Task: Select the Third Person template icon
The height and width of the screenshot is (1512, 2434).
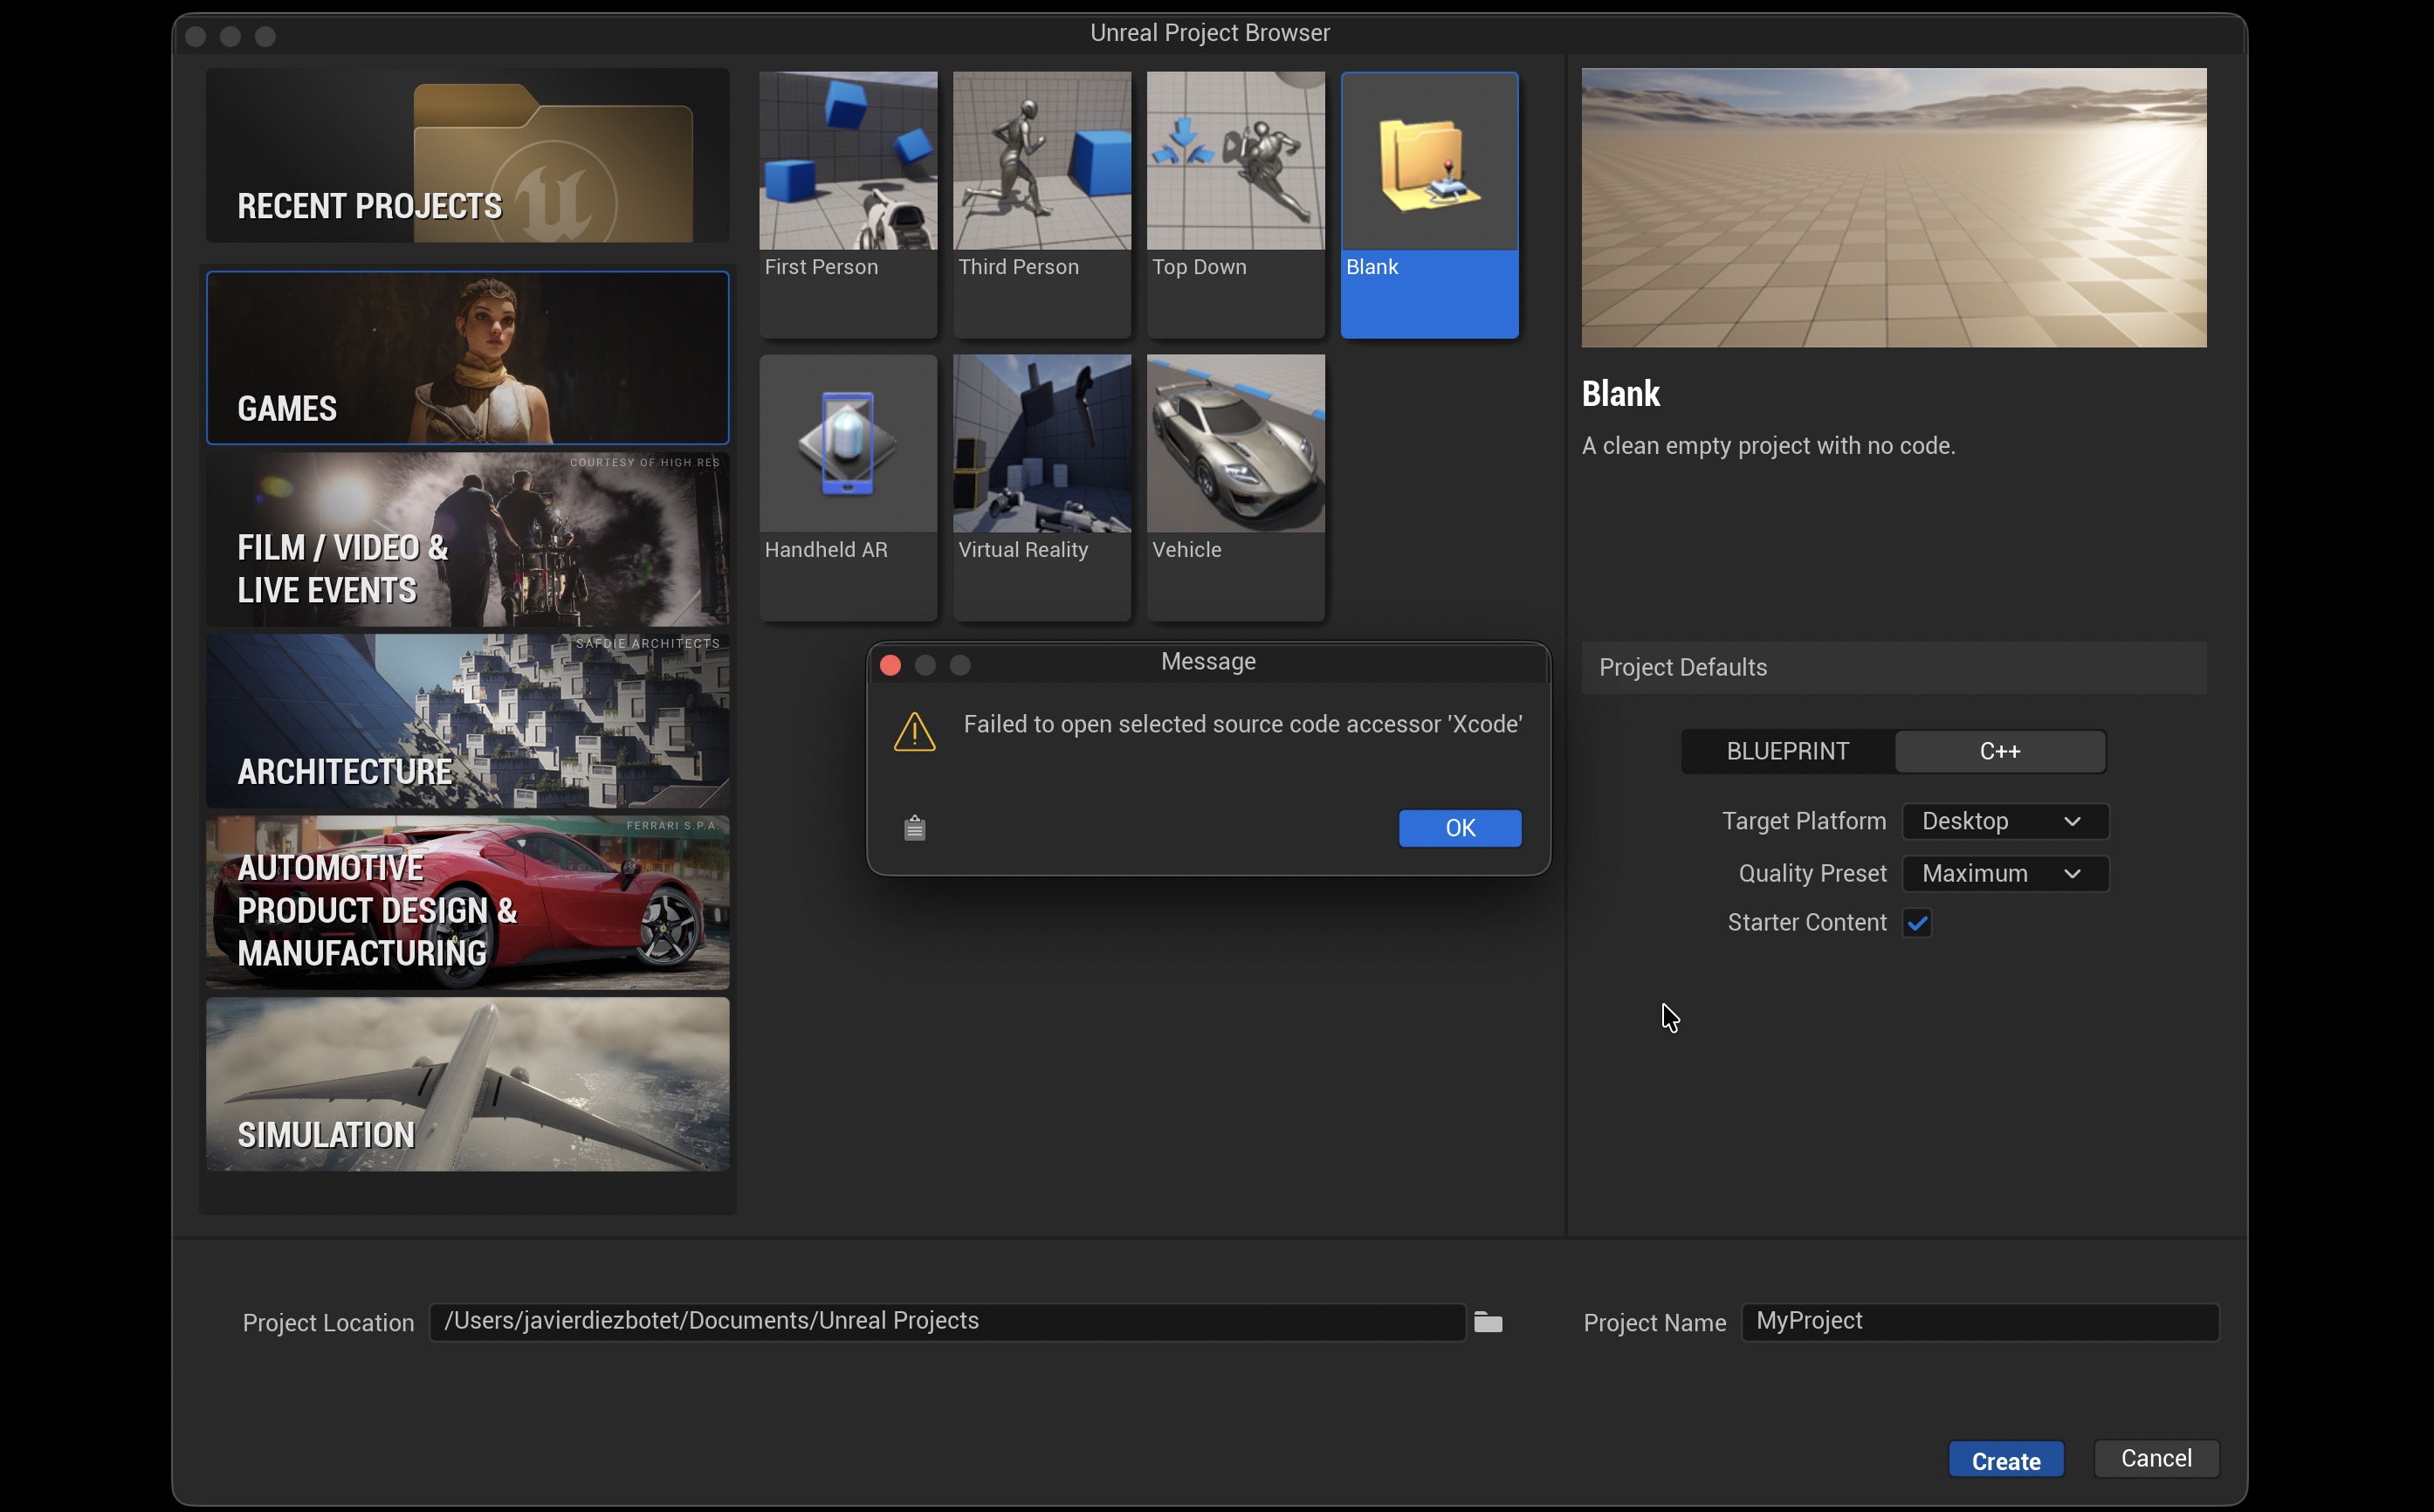Action: pos(1041,160)
